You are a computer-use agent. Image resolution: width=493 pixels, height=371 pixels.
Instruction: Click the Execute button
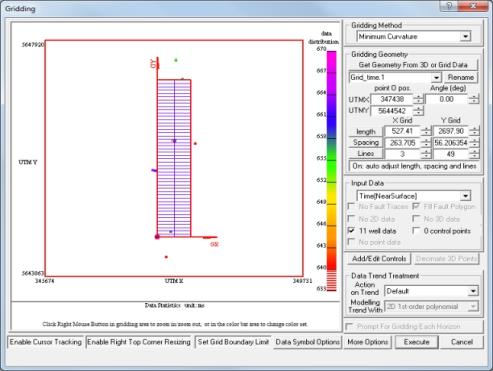pyautogui.click(x=416, y=342)
